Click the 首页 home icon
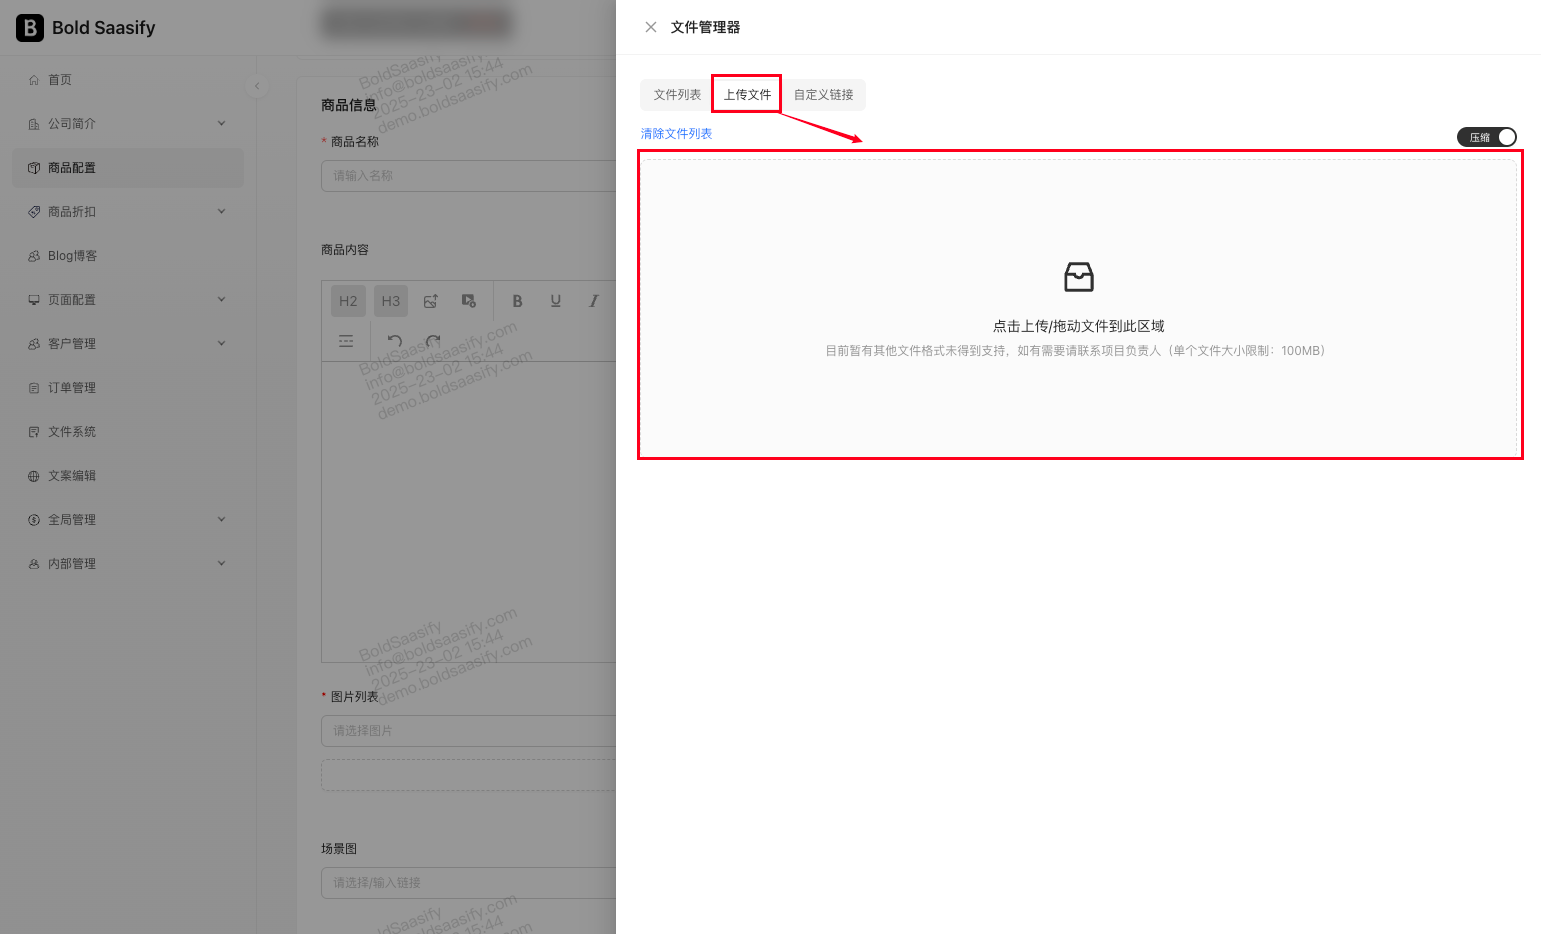The height and width of the screenshot is (934, 1541). click(x=34, y=80)
